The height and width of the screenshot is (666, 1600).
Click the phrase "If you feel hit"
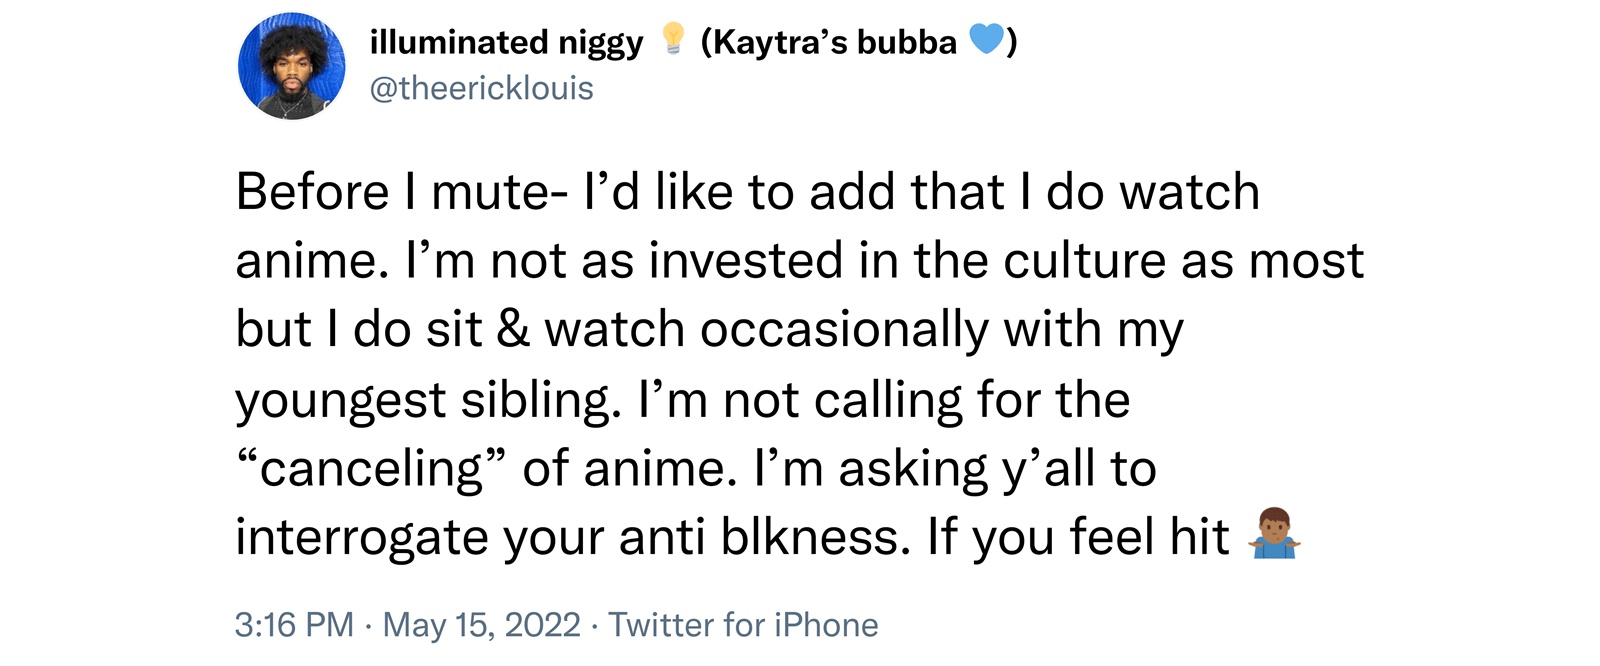1077,537
